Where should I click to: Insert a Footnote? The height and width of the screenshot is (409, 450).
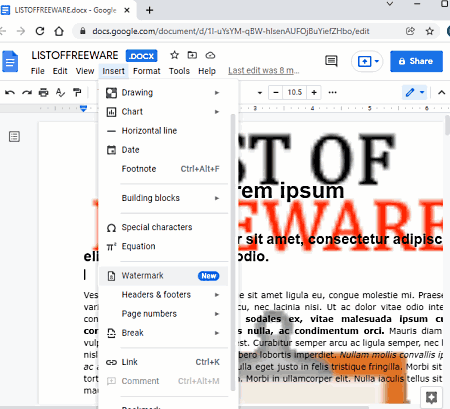[x=164, y=169]
